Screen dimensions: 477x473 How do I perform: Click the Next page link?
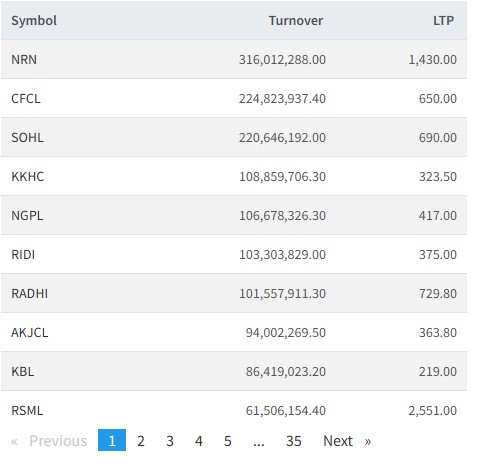(x=347, y=441)
